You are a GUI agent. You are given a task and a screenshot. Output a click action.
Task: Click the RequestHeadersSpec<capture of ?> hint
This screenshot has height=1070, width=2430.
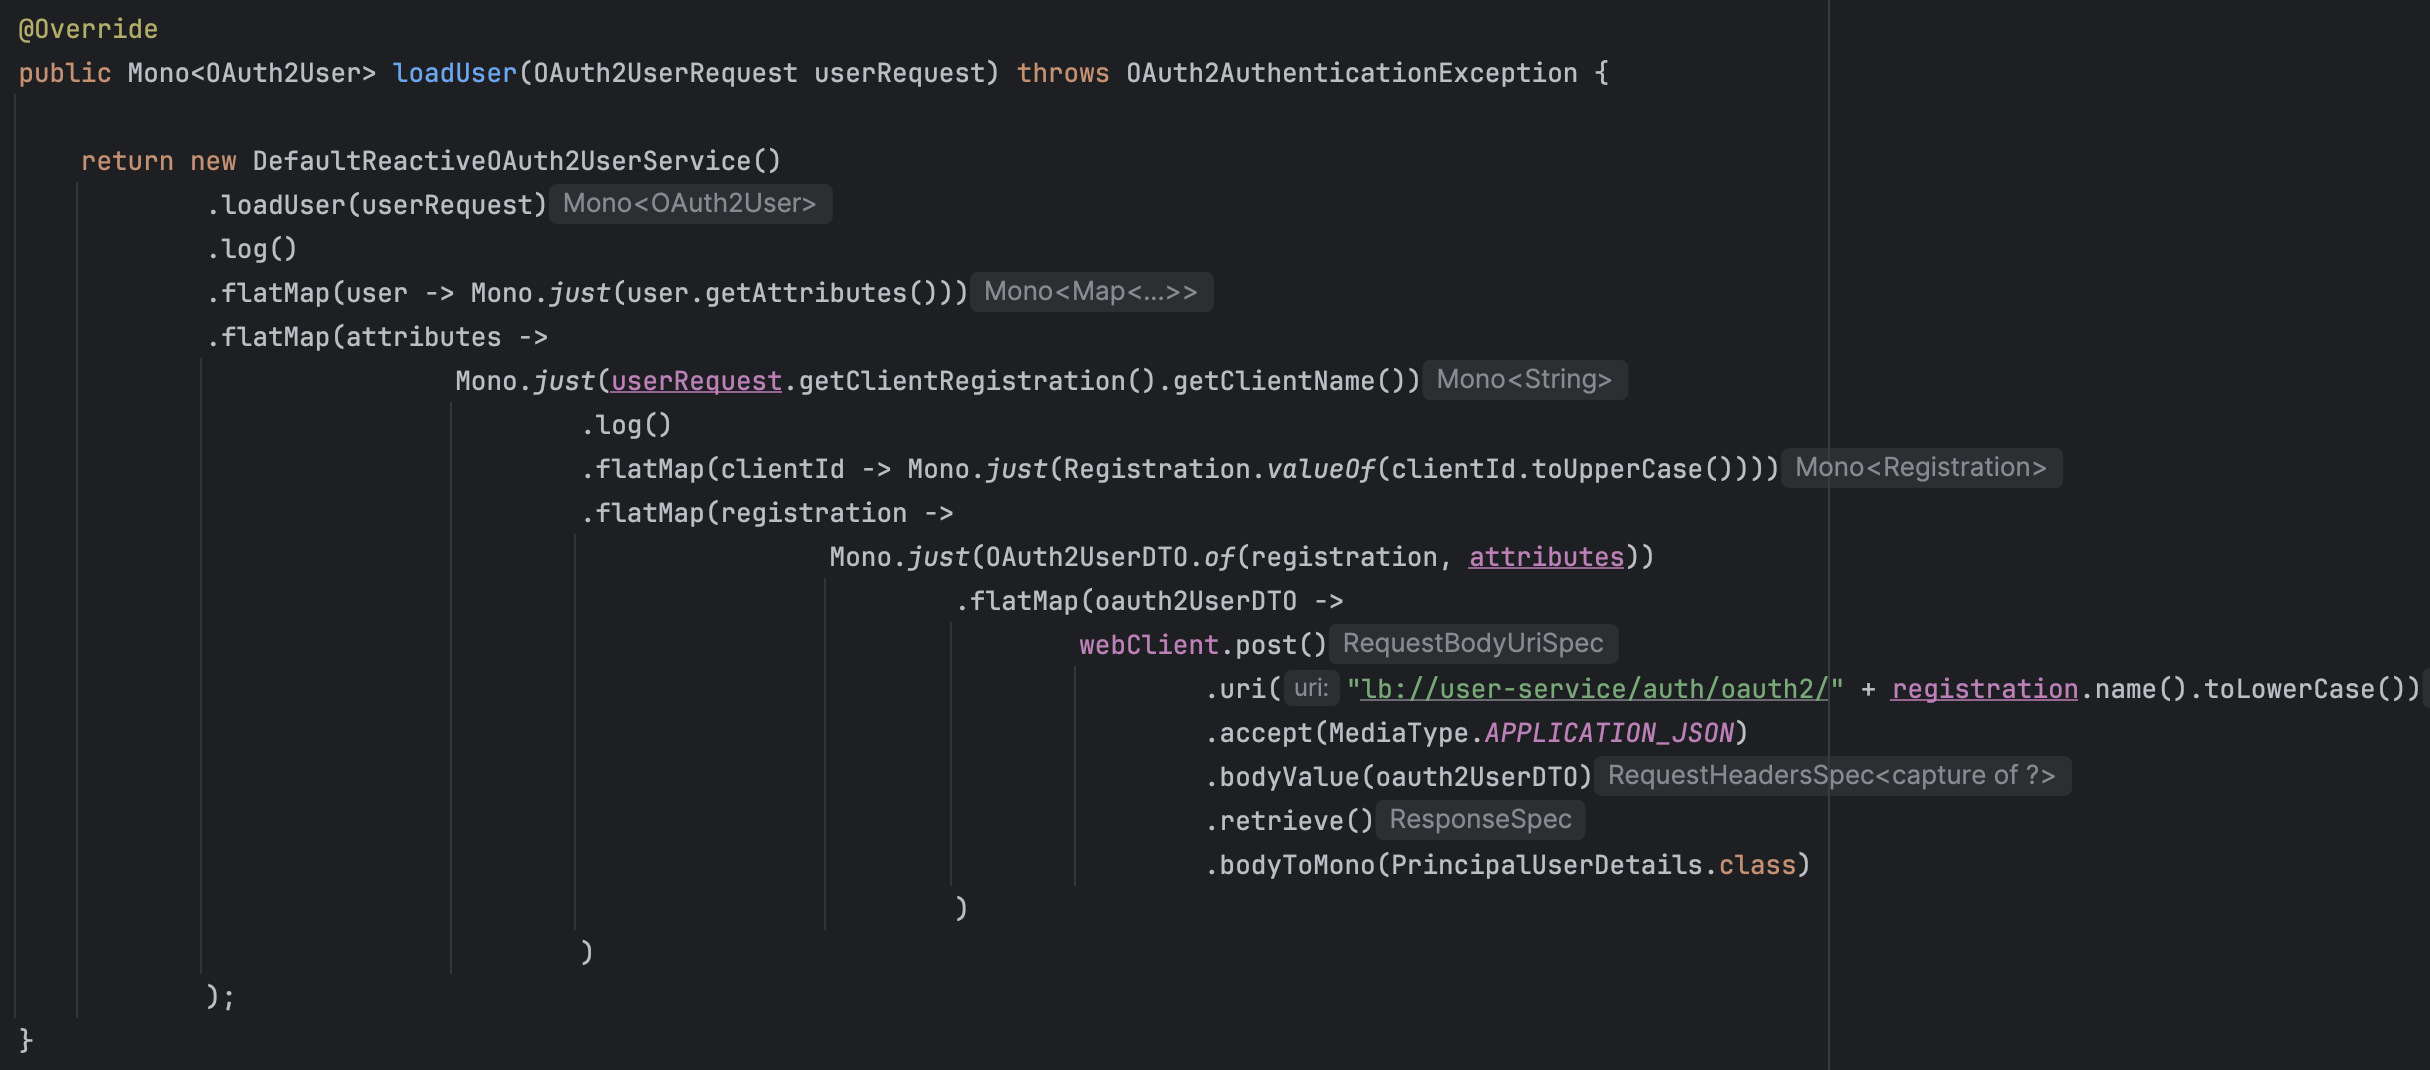point(1832,776)
